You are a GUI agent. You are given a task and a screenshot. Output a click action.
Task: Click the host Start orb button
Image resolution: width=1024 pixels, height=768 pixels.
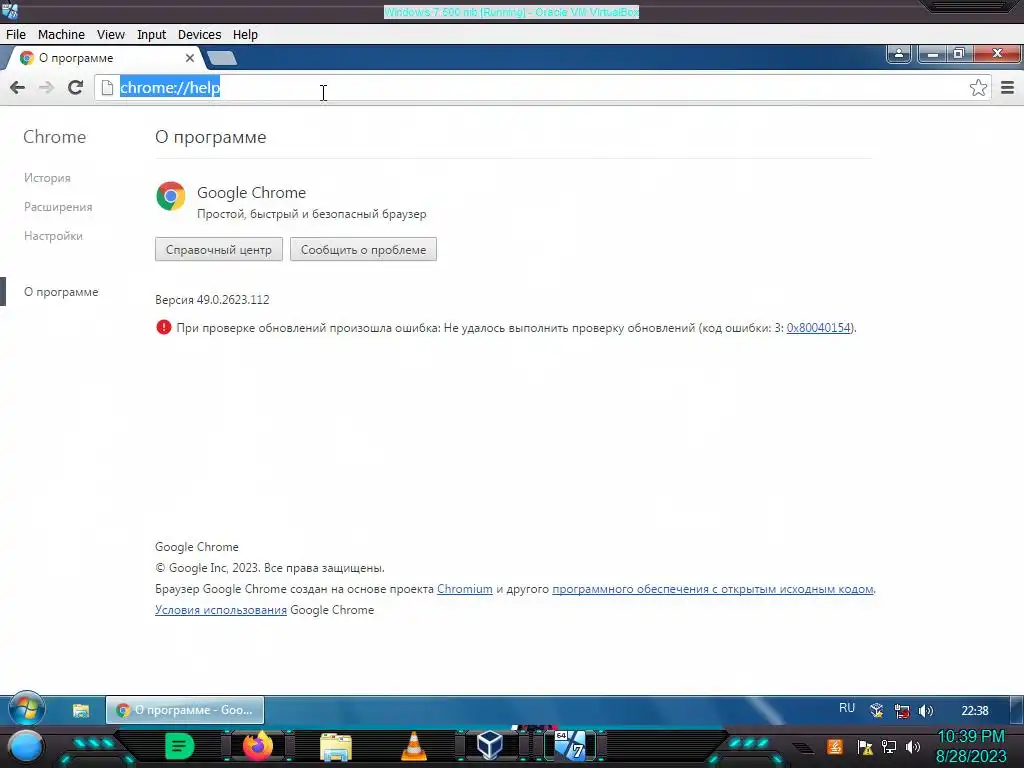(x=26, y=747)
